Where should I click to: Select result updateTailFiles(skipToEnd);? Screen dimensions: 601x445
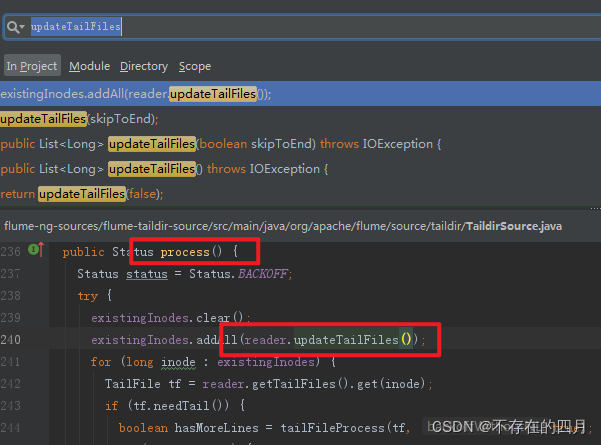300,119
